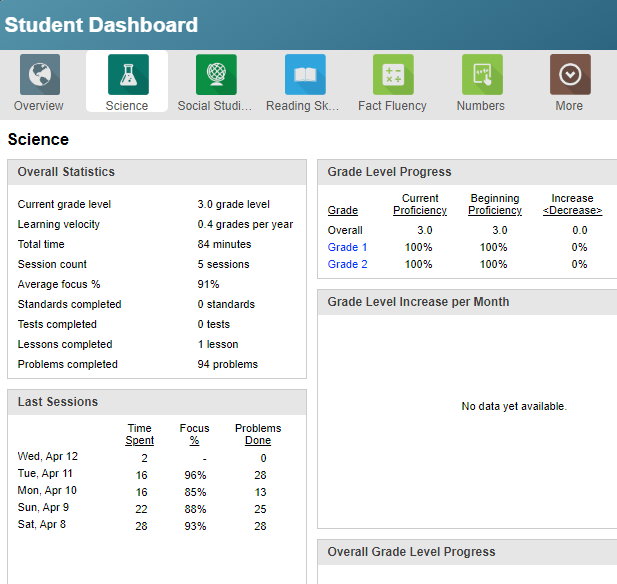Click the Focus % column header

coord(194,434)
